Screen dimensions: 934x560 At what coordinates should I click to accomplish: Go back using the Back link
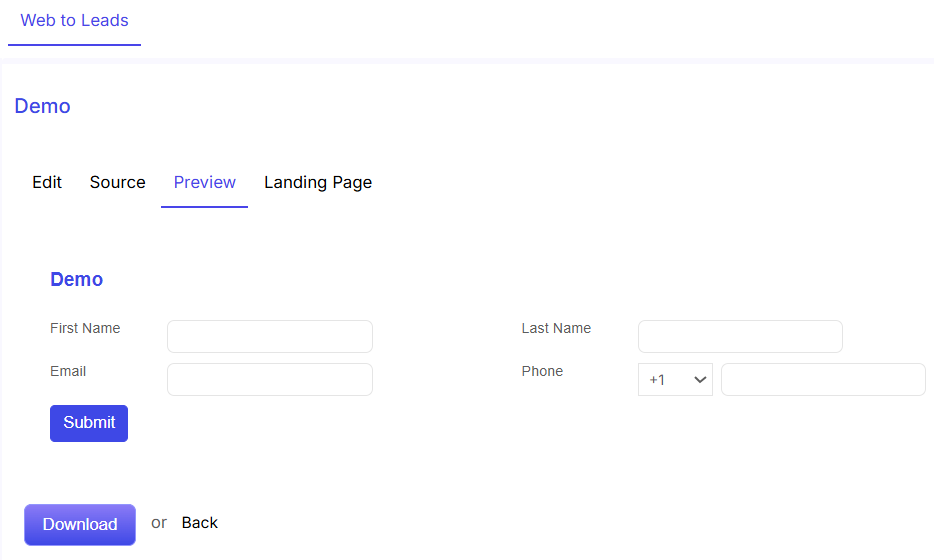(x=200, y=522)
